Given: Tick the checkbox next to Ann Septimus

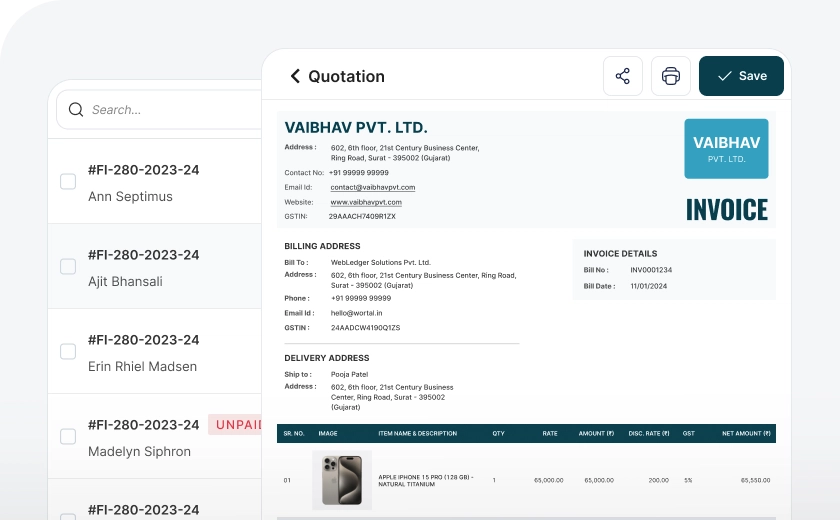Looking at the screenshot, I should click(x=68, y=182).
